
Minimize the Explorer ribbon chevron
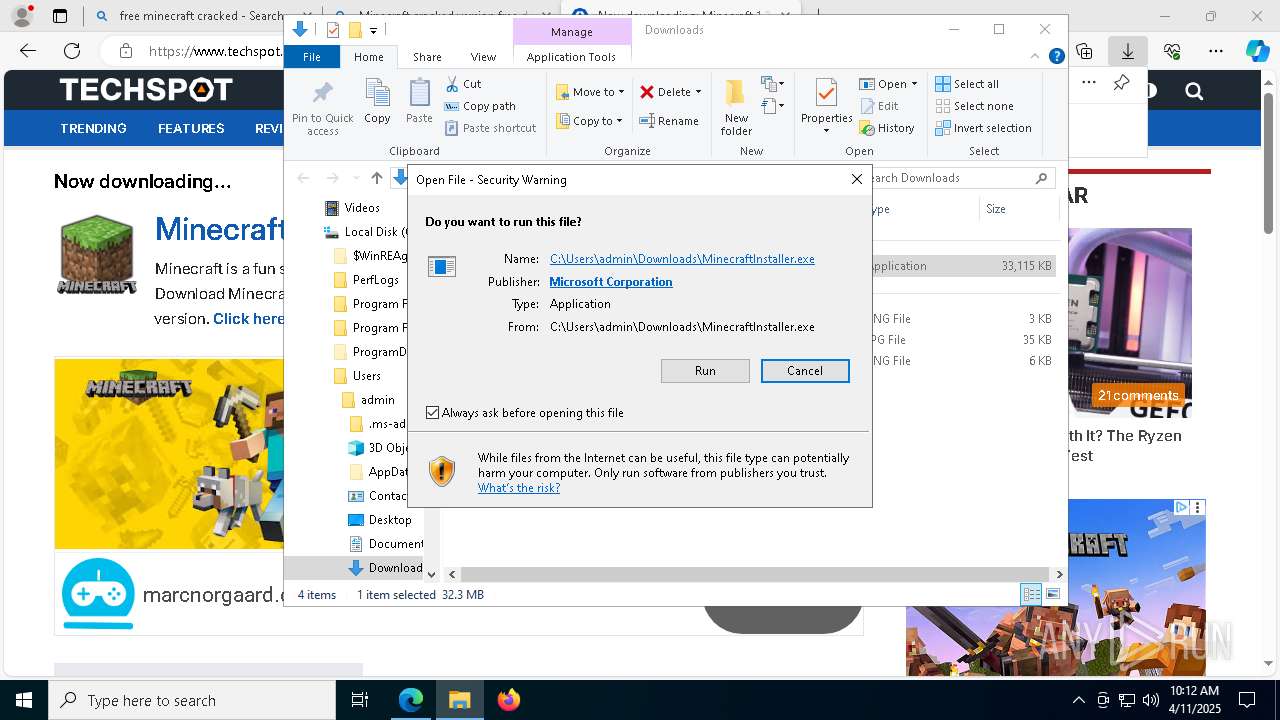[x=1036, y=57]
